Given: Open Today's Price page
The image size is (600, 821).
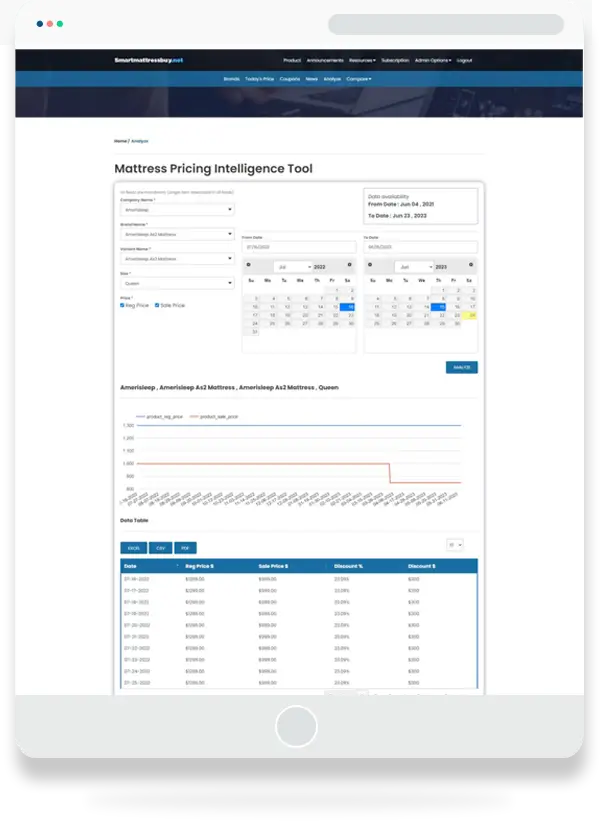Looking at the screenshot, I should 260,79.
